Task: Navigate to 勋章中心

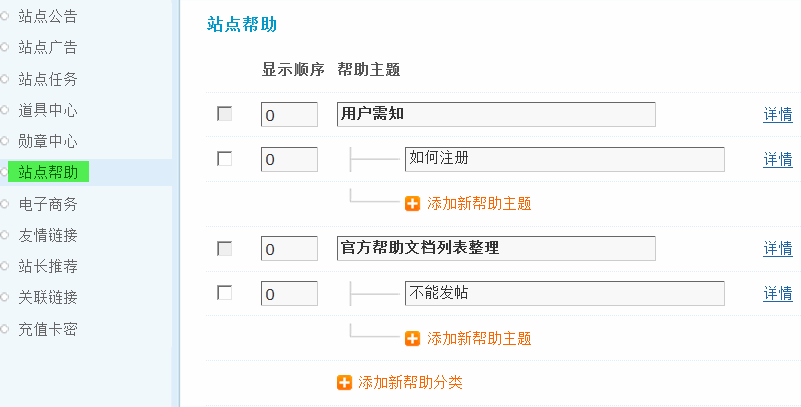Action: point(48,141)
